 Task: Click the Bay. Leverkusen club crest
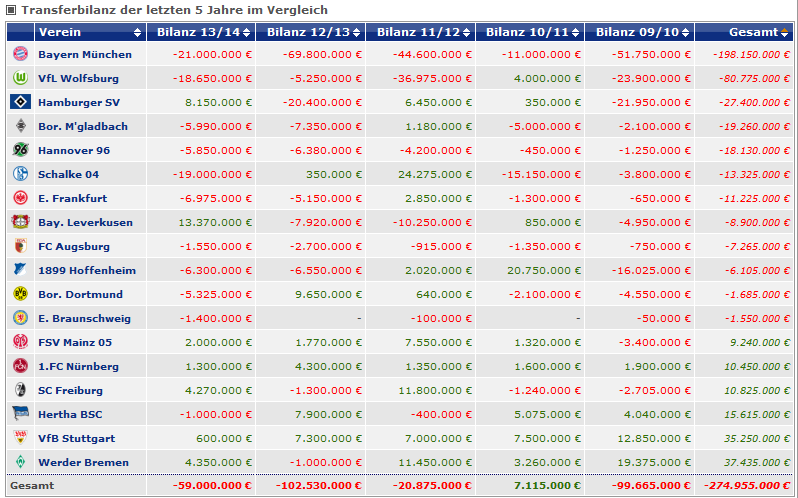tap(20, 222)
